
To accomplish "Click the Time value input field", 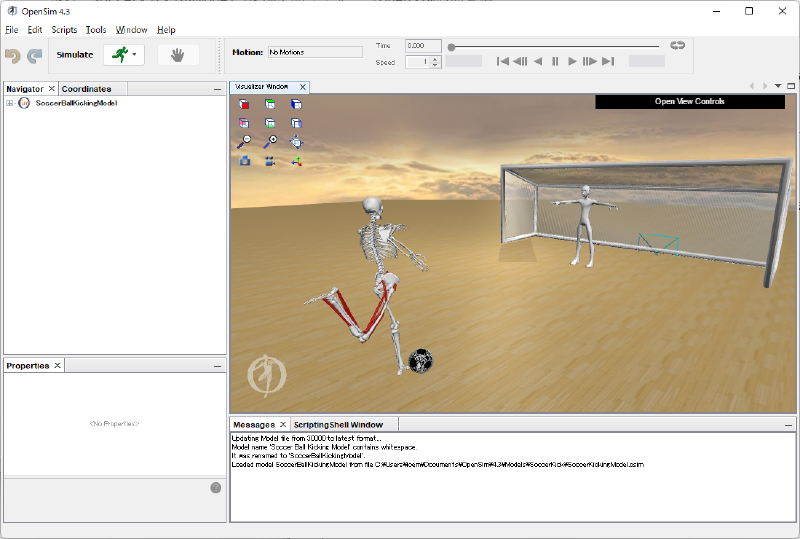I will 423,46.
